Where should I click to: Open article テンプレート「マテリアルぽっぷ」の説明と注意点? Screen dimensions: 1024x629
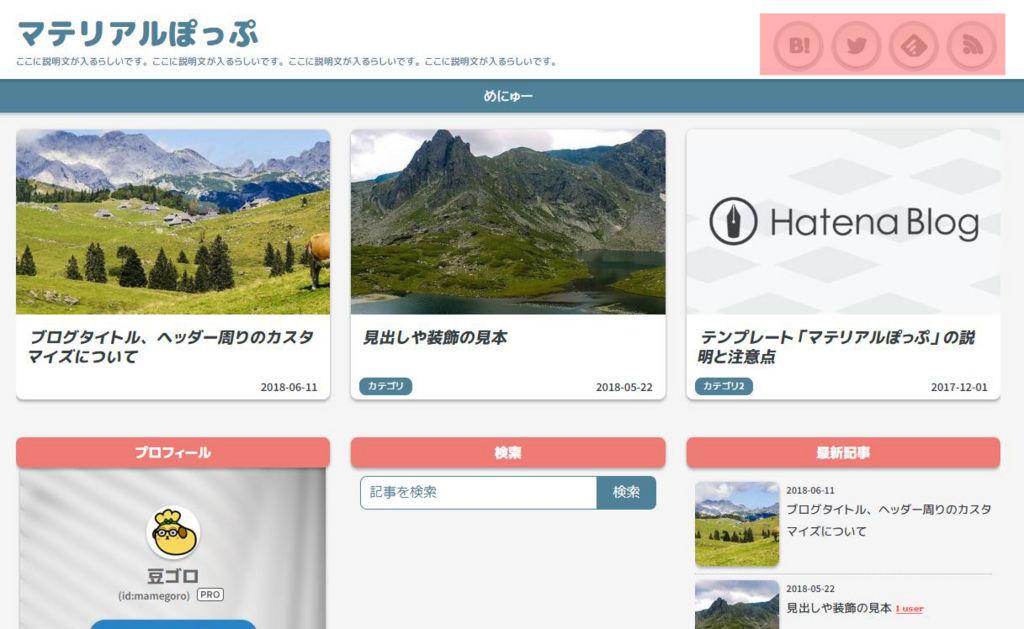click(837, 347)
